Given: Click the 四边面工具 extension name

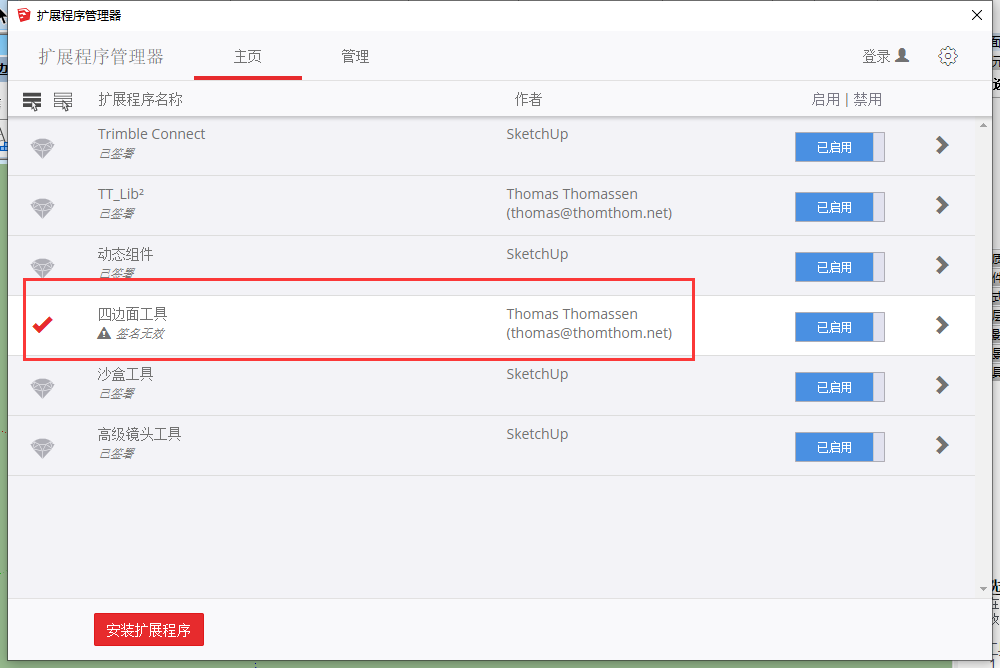Looking at the screenshot, I should (132, 314).
